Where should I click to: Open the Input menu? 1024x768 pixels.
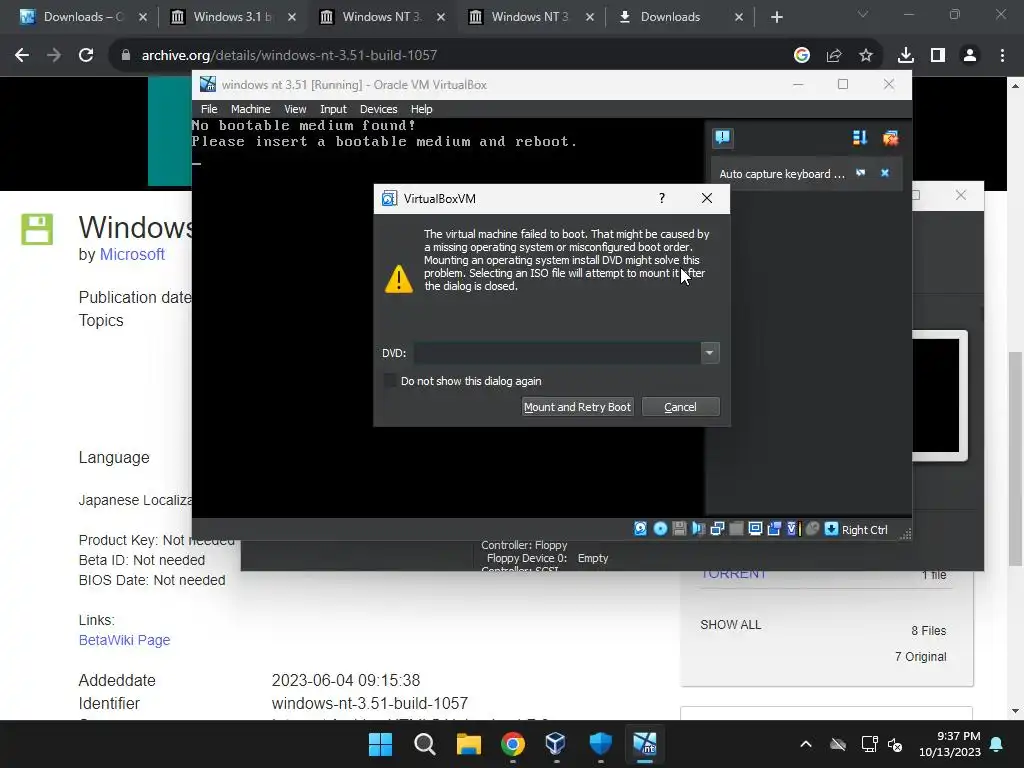pyautogui.click(x=333, y=109)
